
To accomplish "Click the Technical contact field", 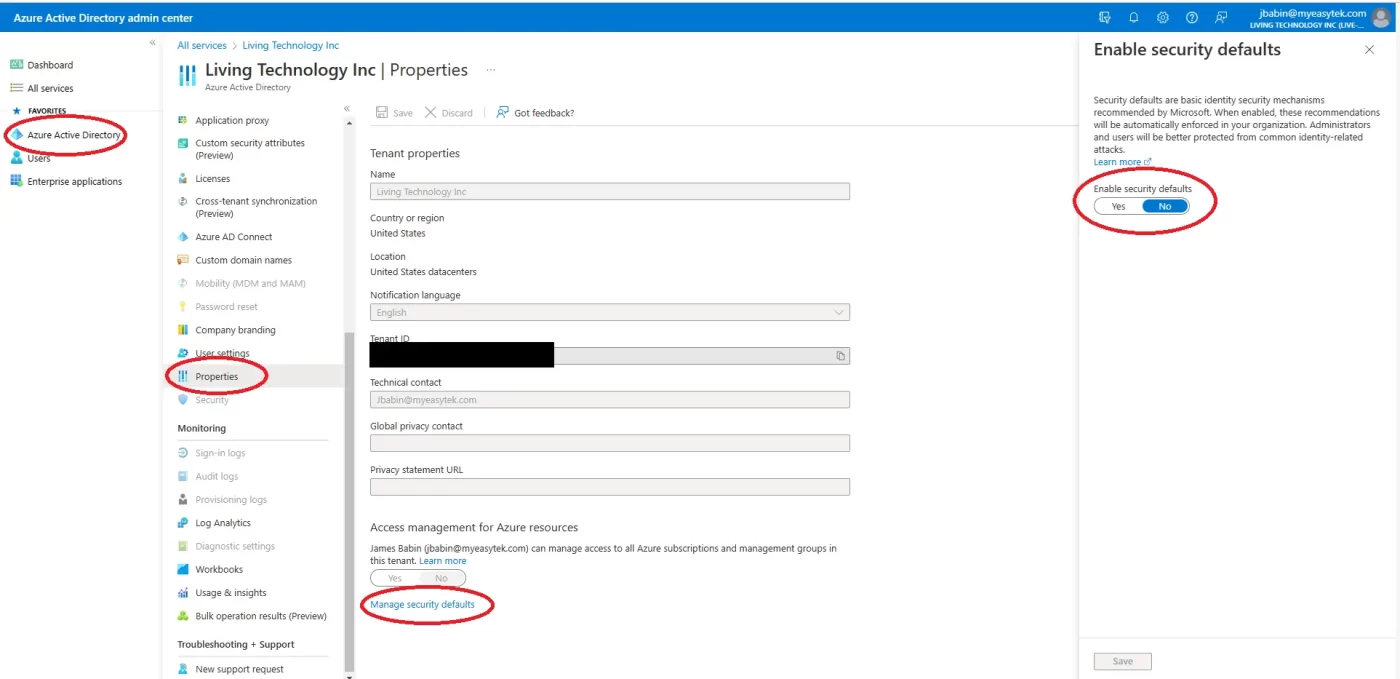I will tap(610, 399).
